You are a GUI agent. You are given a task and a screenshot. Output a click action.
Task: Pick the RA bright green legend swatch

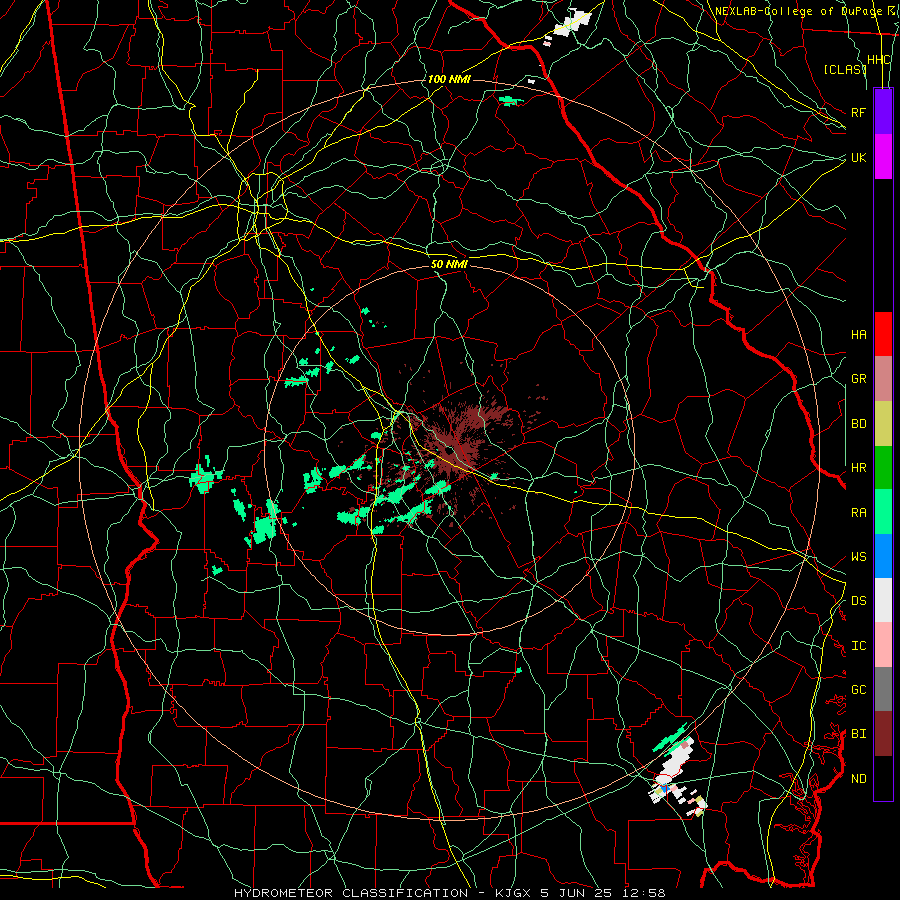click(883, 512)
